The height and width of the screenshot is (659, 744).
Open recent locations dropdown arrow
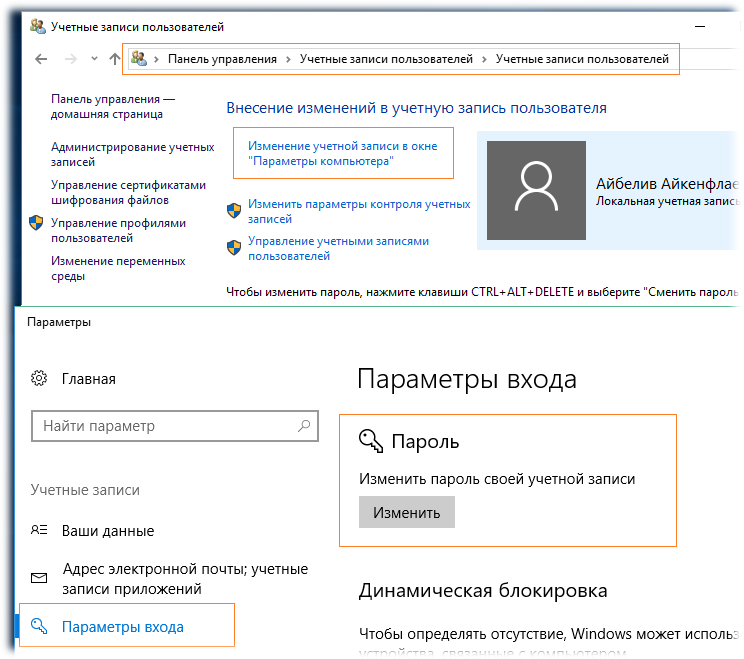(94, 59)
